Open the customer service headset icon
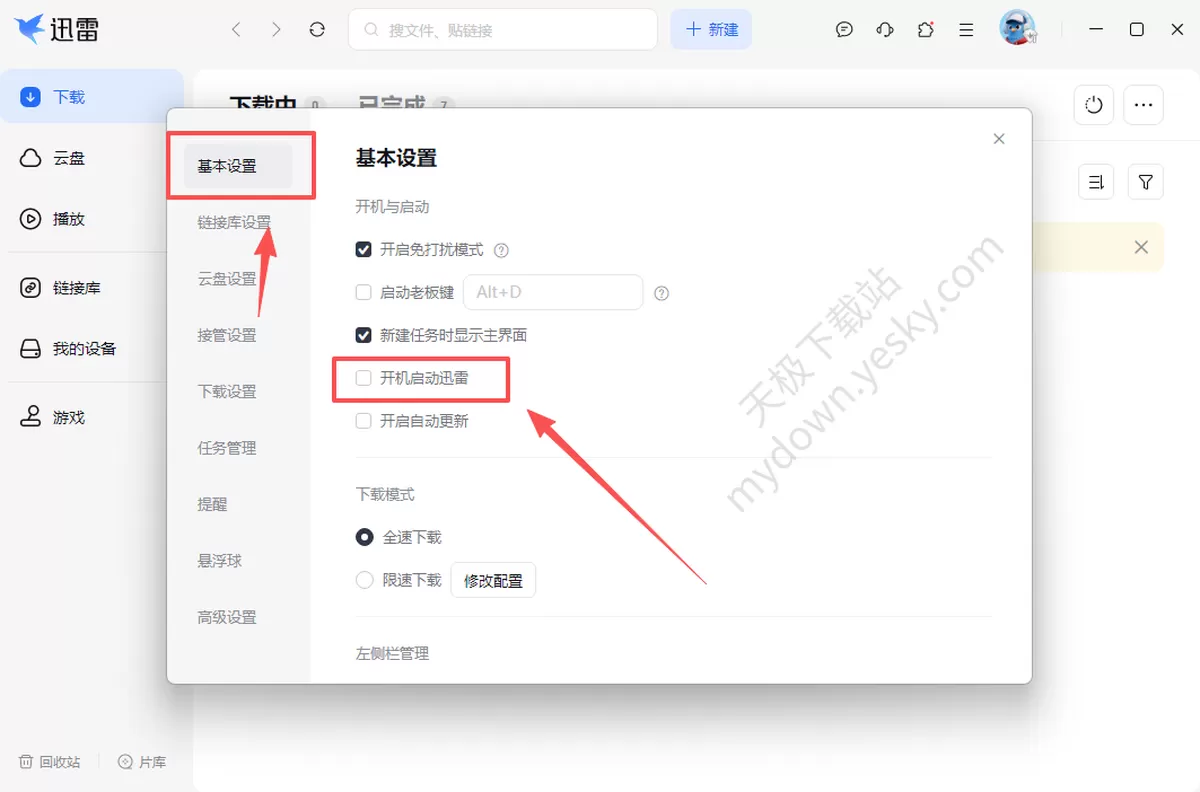 [885, 30]
